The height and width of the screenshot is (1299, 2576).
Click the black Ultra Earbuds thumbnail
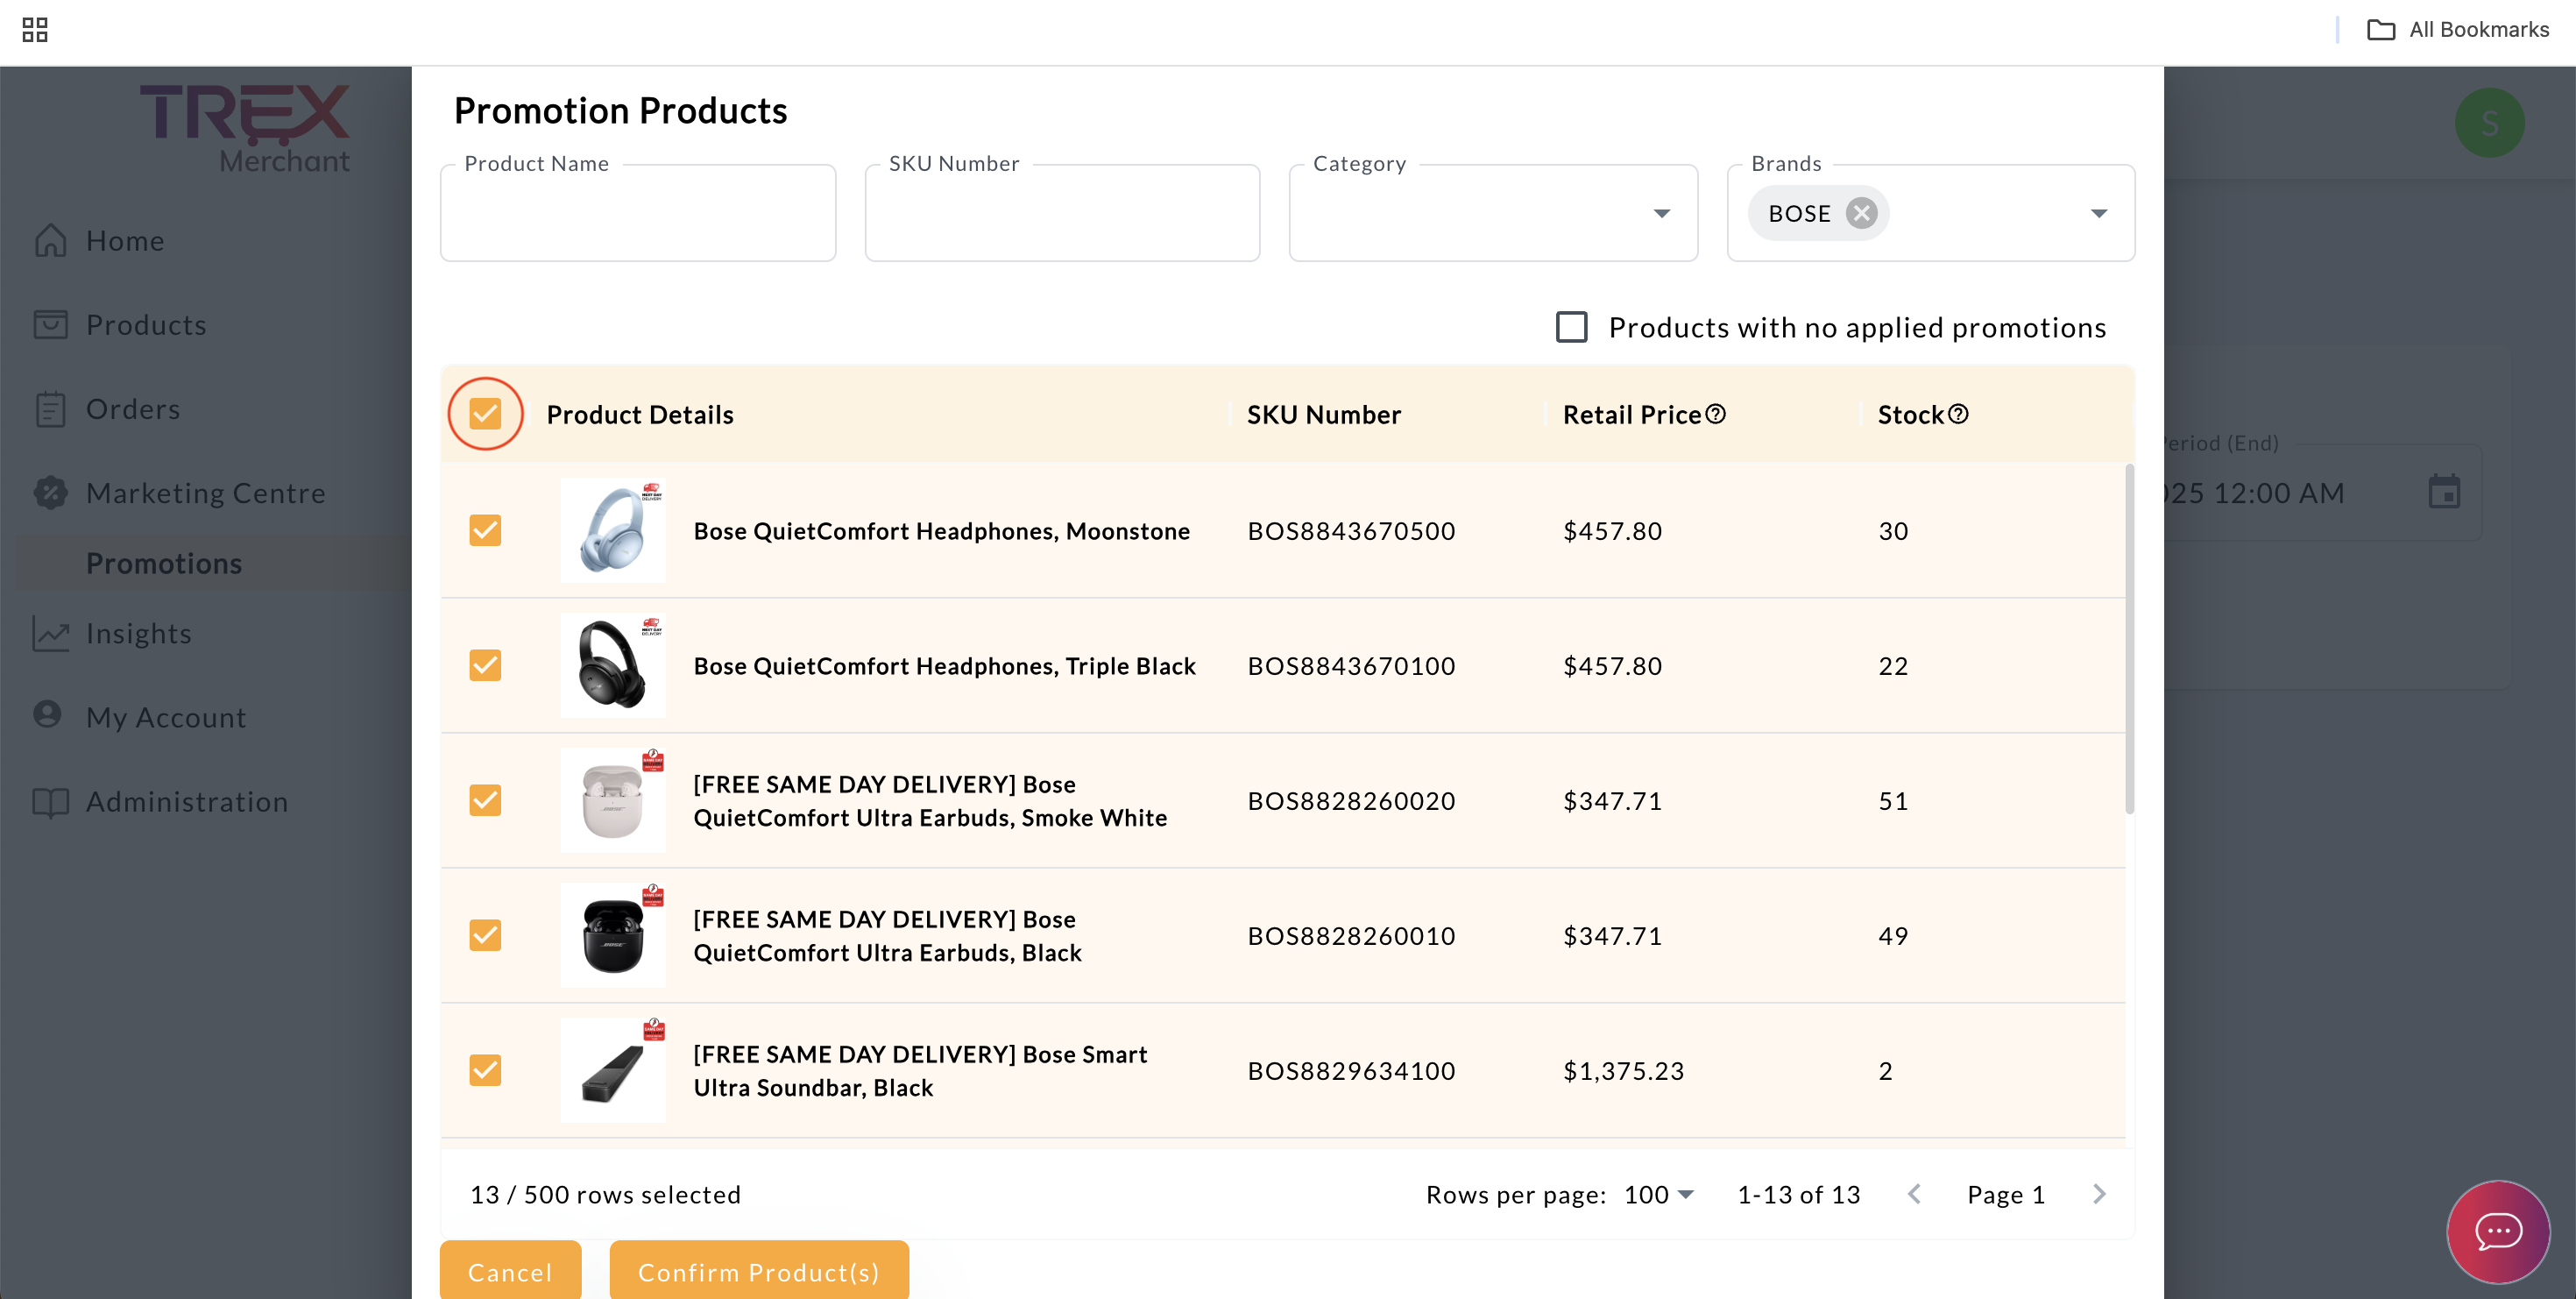pos(612,935)
